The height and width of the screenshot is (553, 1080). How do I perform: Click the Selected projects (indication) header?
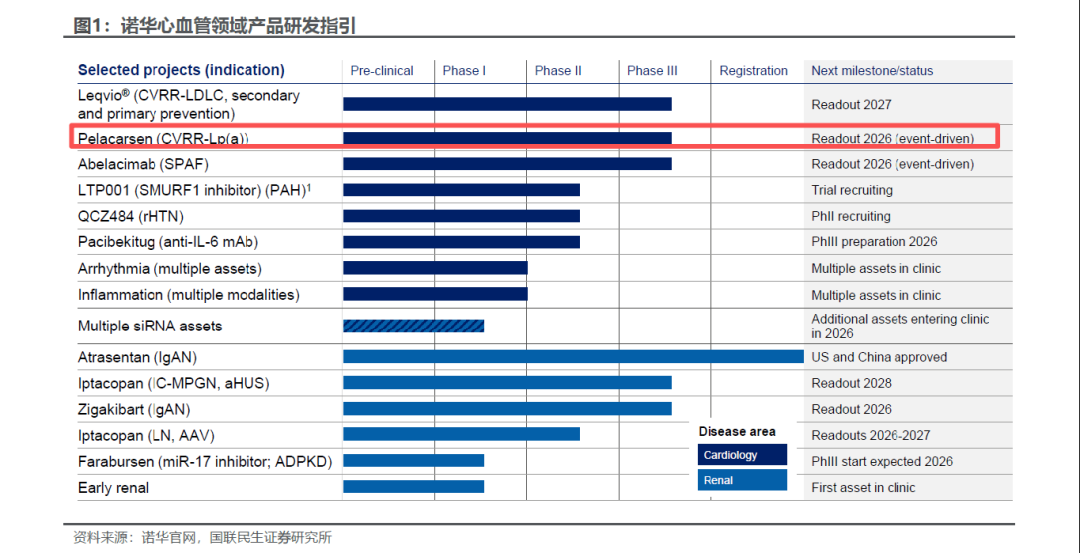point(181,70)
